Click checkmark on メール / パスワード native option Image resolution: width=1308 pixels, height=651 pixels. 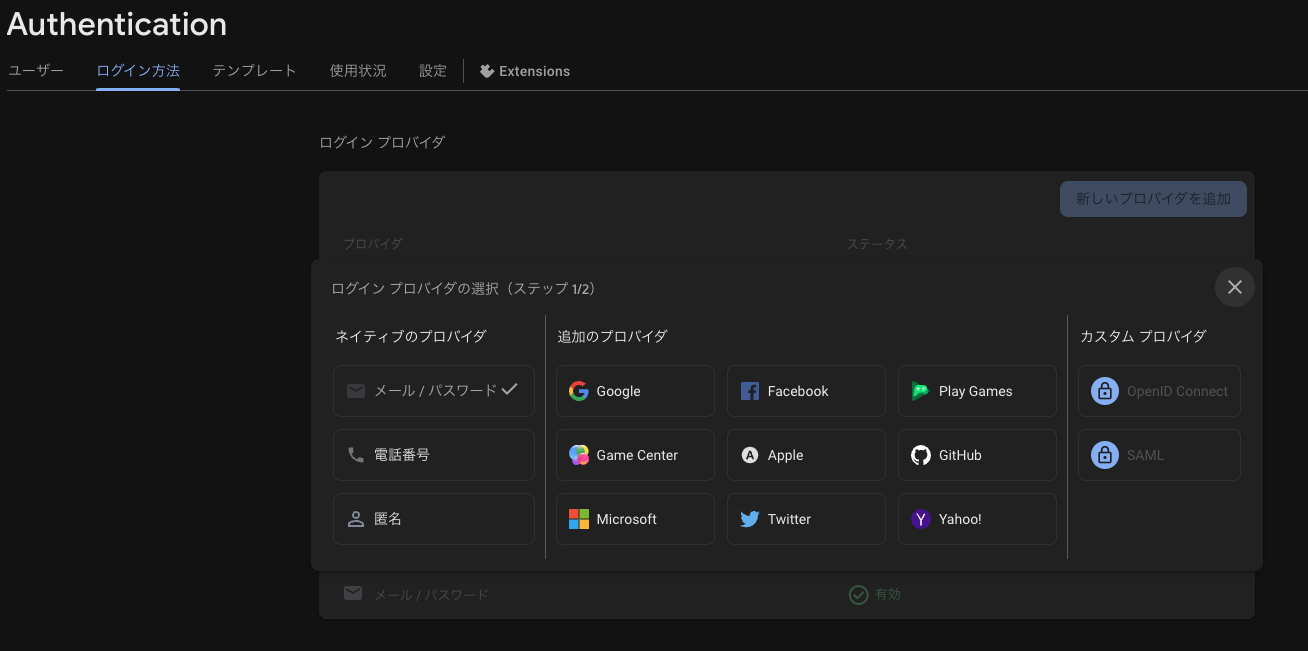coord(510,389)
